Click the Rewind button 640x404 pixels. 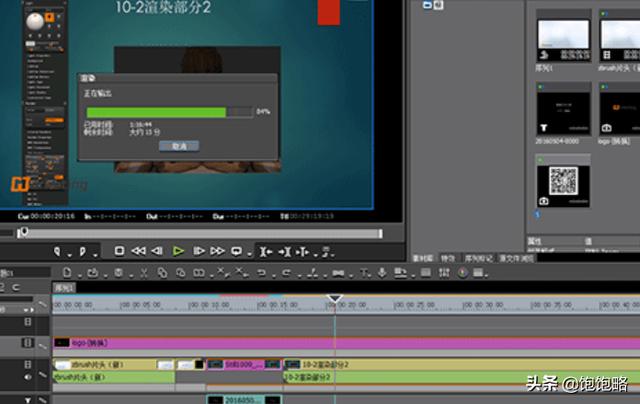(139, 251)
